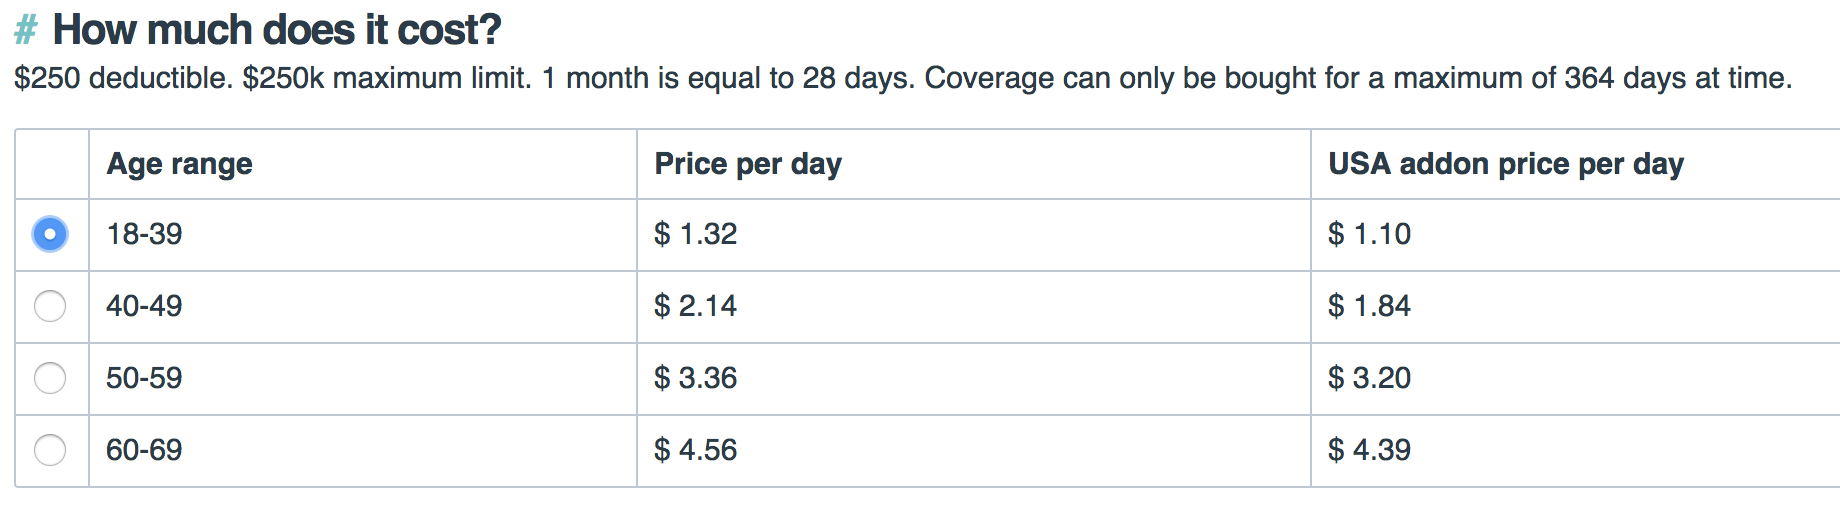Viewport: 1840px width, 528px height.
Task: Click the $ 4.56 price per day cell
Action: (974, 450)
